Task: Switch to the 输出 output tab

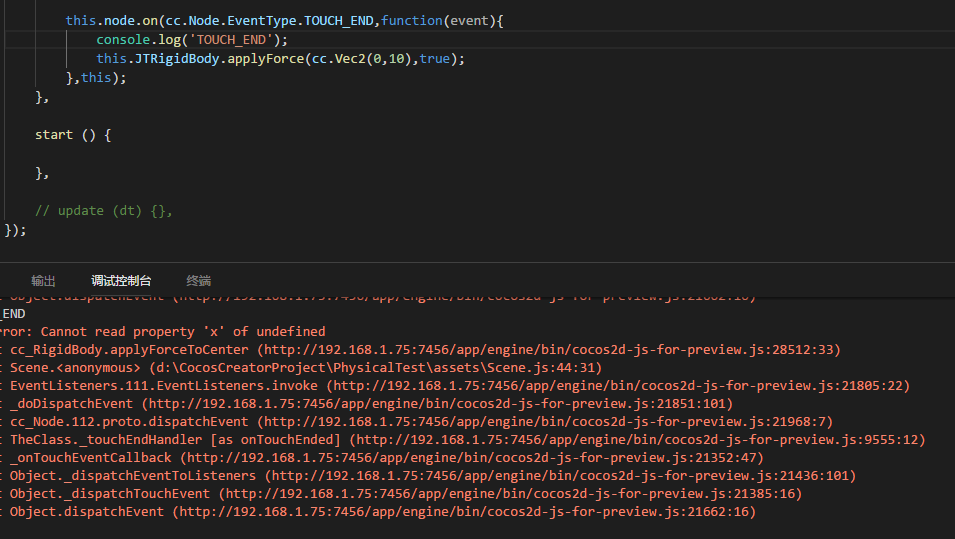Action: click(43, 281)
